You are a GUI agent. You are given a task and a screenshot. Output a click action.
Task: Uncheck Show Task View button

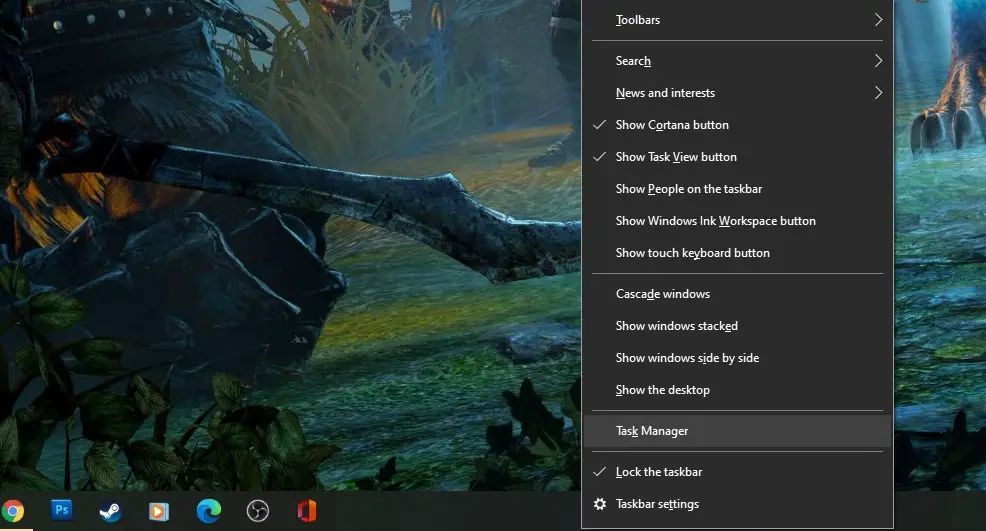(x=737, y=157)
